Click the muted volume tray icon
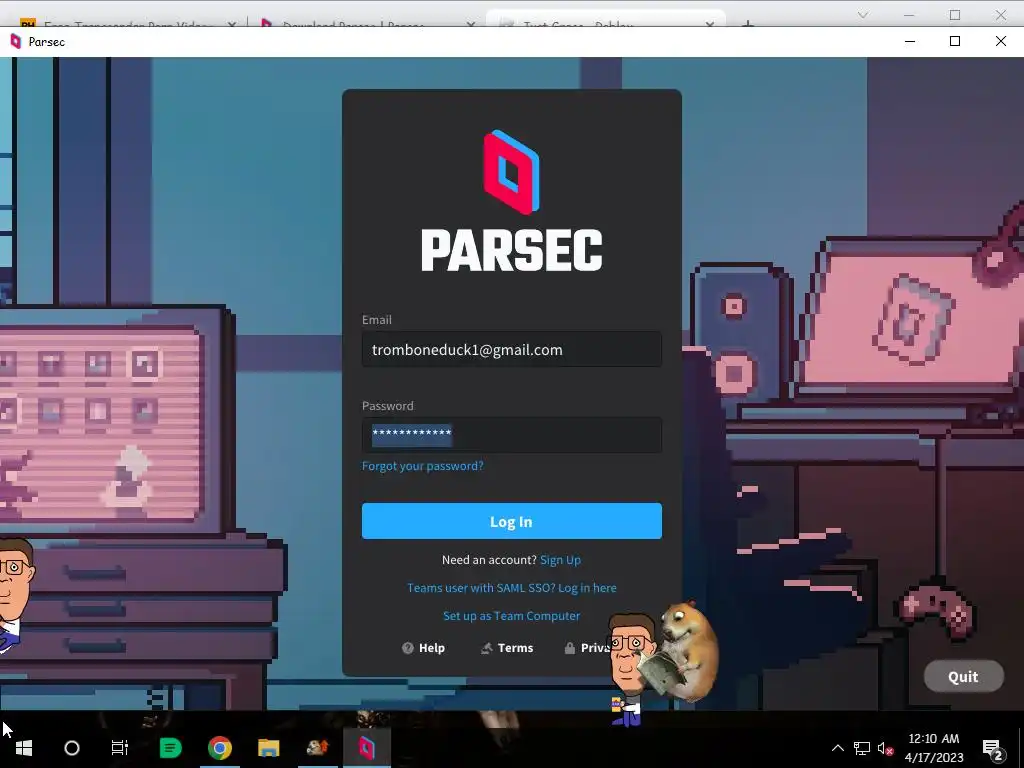The height and width of the screenshot is (768, 1024). coord(885,748)
